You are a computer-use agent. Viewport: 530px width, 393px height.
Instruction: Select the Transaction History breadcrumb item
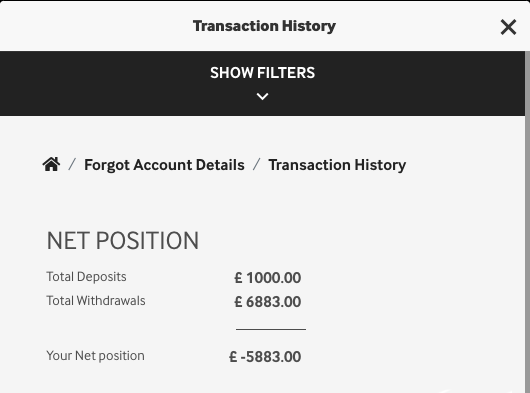[337, 165]
